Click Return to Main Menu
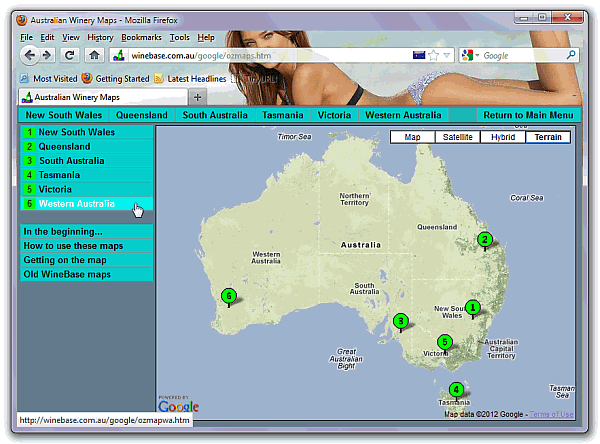This screenshot has height=444, width=600. pos(528,115)
